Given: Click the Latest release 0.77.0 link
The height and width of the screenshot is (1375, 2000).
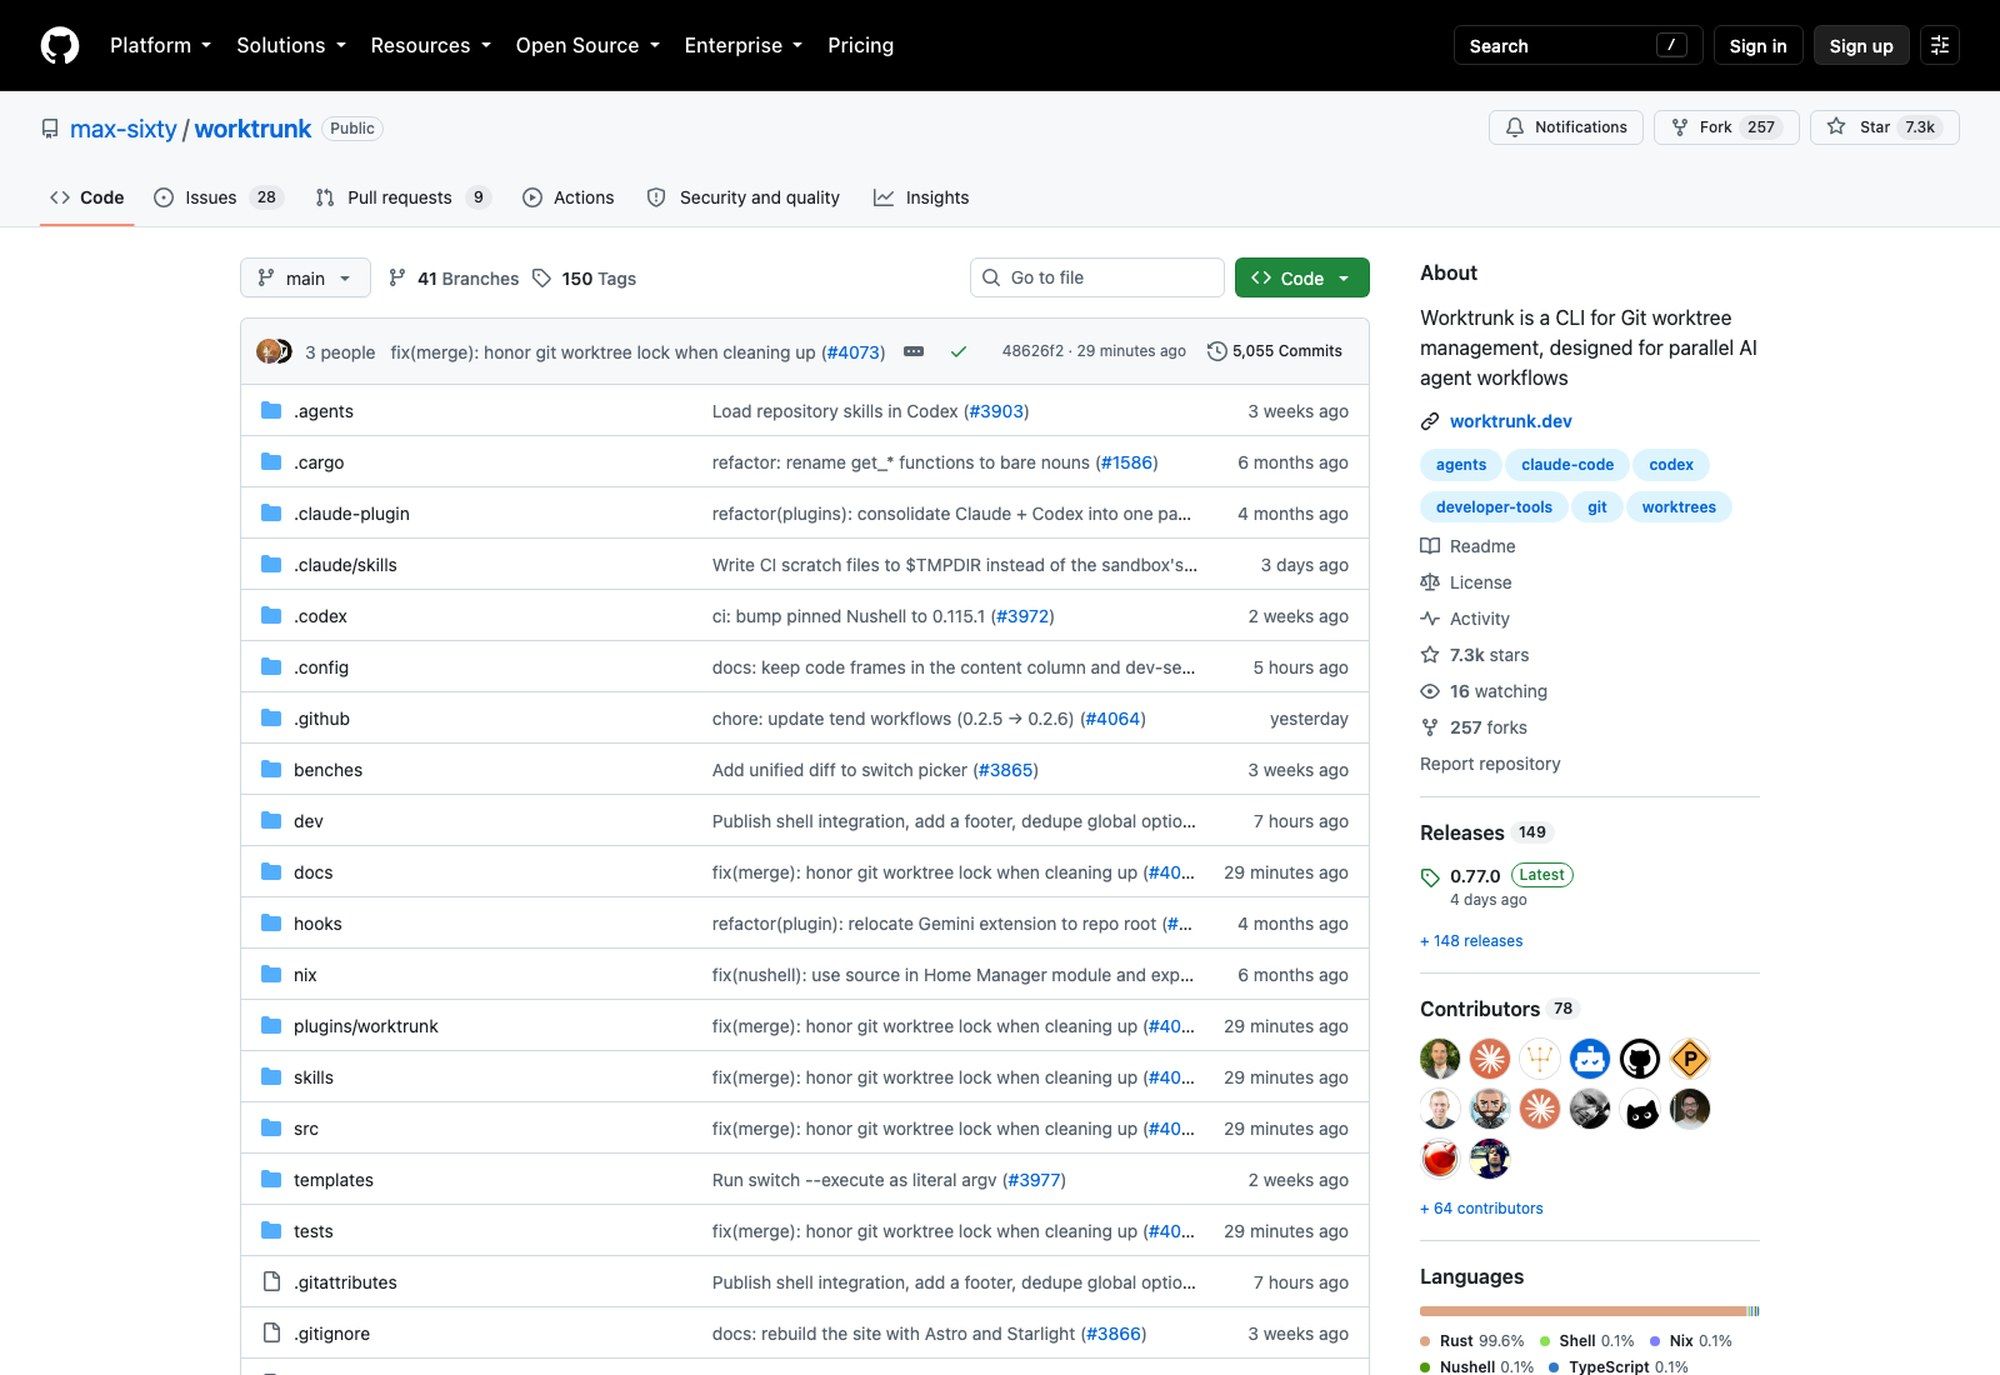Looking at the screenshot, I should click(x=1510, y=876).
